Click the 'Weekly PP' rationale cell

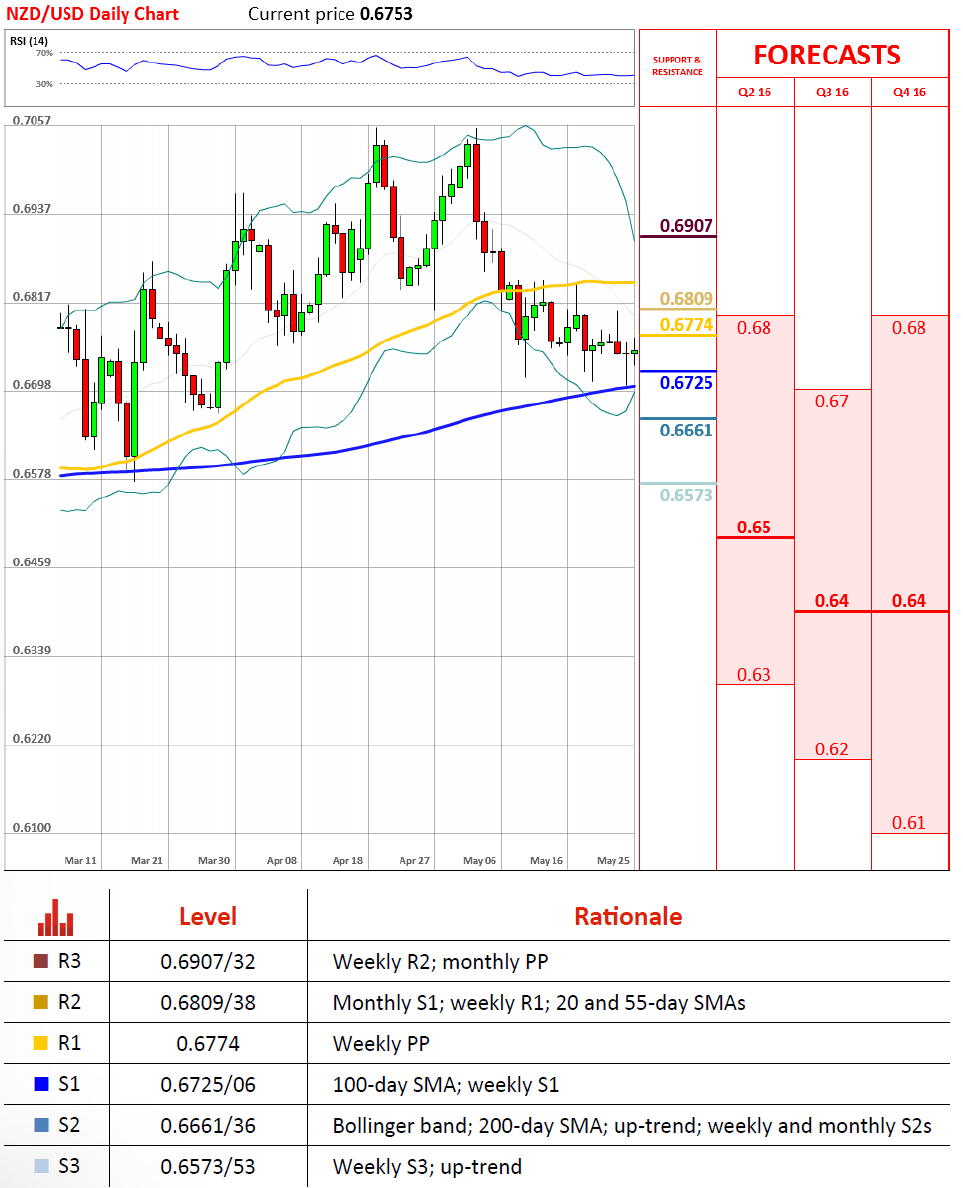(x=381, y=1044)
